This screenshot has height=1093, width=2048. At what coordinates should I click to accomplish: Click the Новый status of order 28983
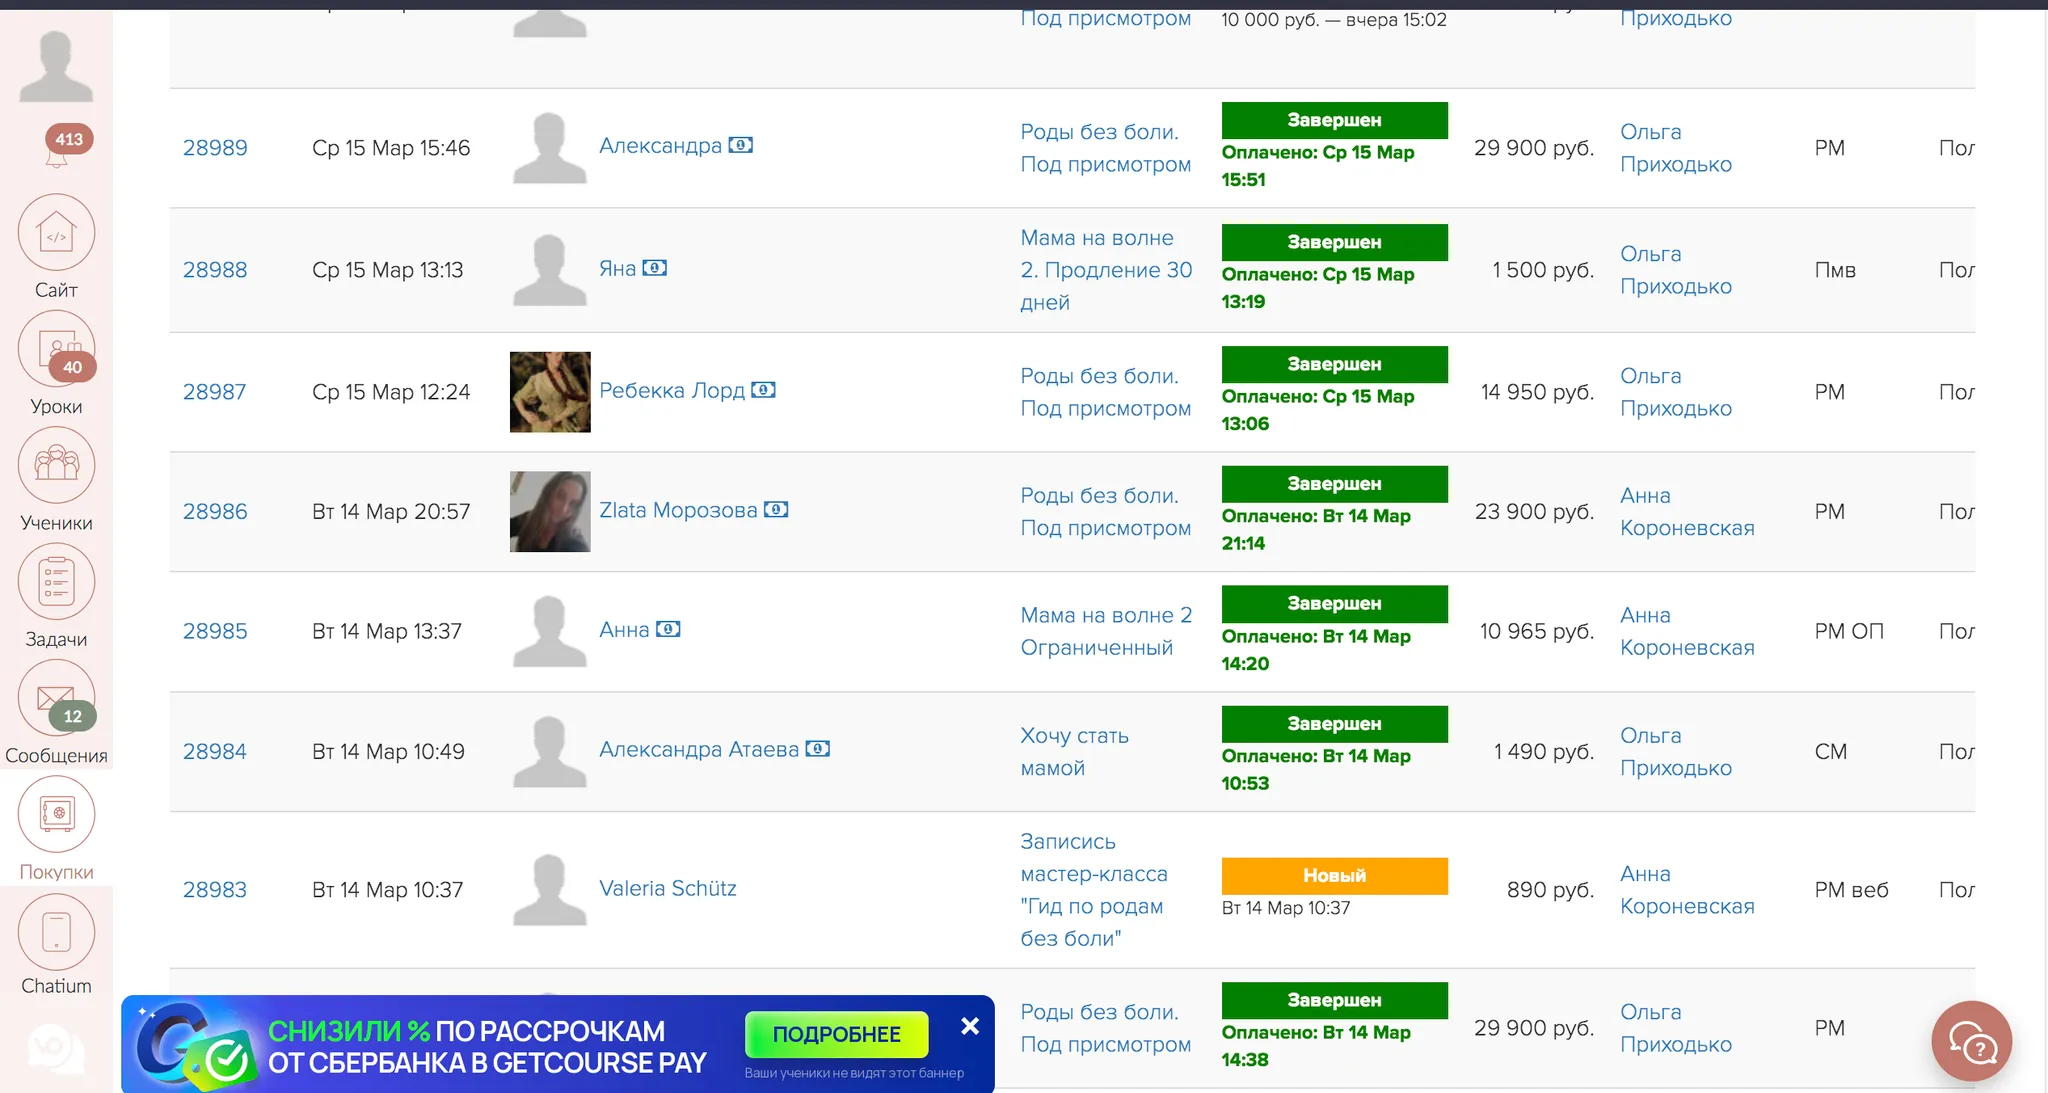point(1334,876)
